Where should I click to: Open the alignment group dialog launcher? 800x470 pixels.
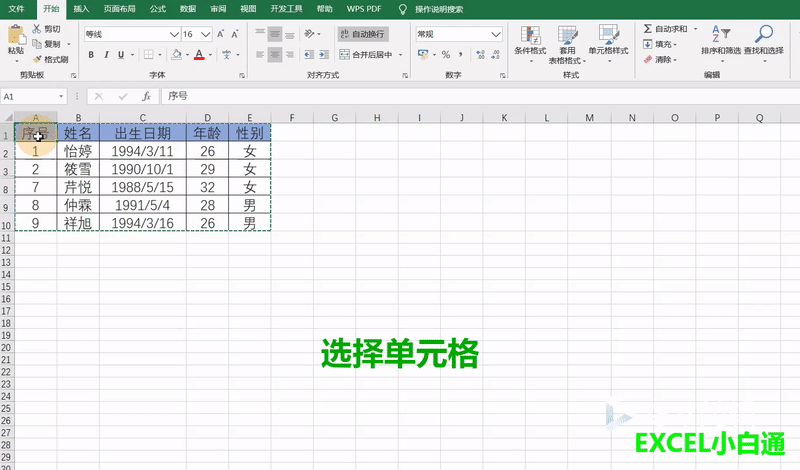coord(405,76)
